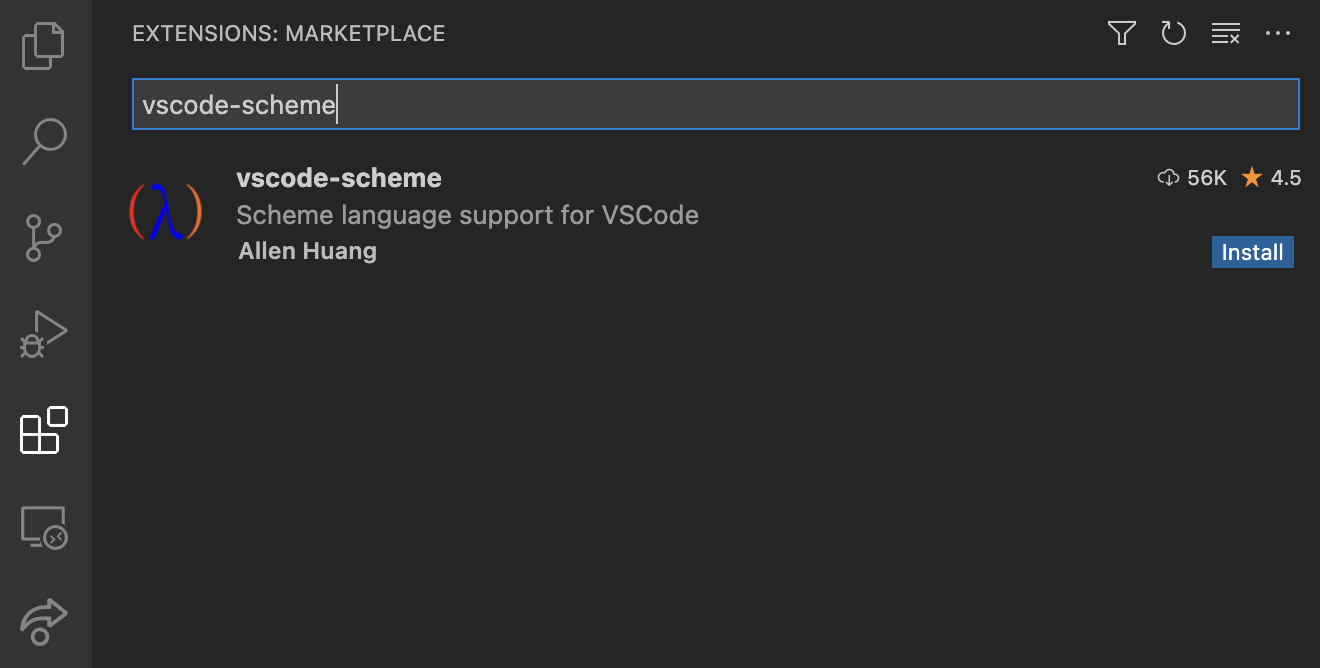The height and width of the screenshot is (668, 1320).
Task: Click the extension search input field
Action: (x=715, y=104)
